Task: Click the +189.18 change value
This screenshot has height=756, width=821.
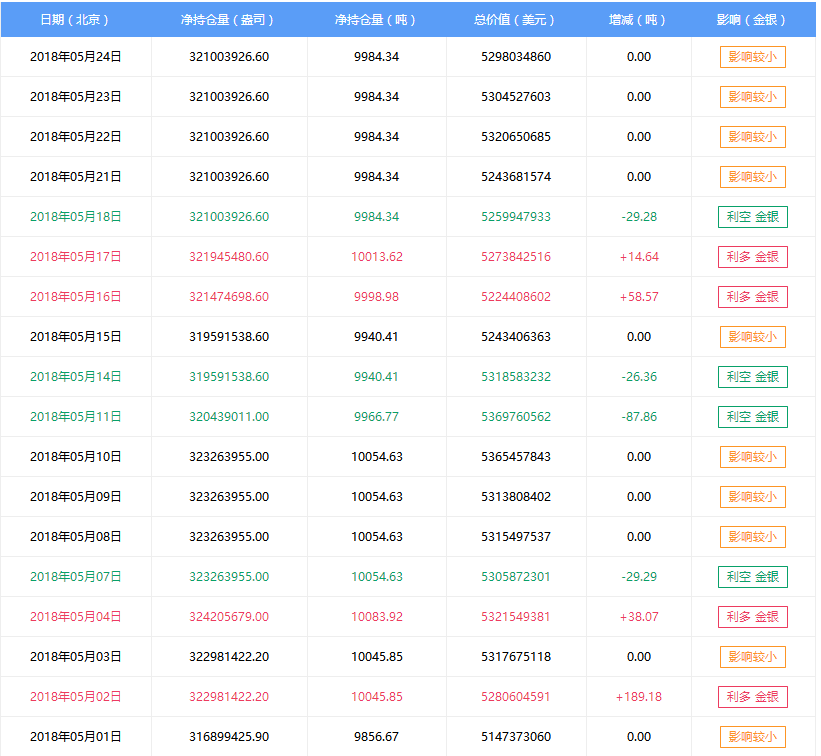Action: pos(639,697)
